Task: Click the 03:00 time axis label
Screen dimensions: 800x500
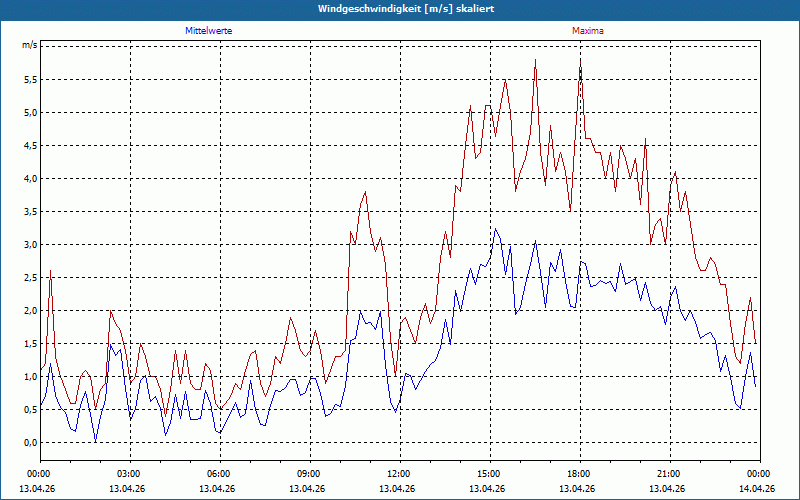Action: (130, 474)
